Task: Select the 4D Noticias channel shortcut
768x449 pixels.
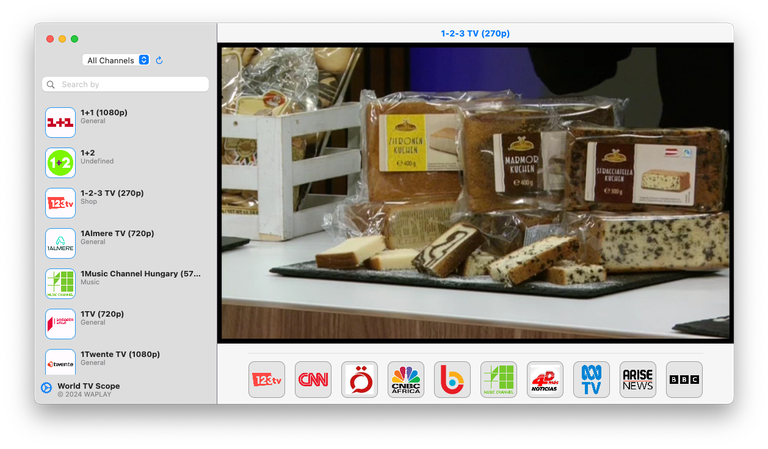Action: pos(545,379)
